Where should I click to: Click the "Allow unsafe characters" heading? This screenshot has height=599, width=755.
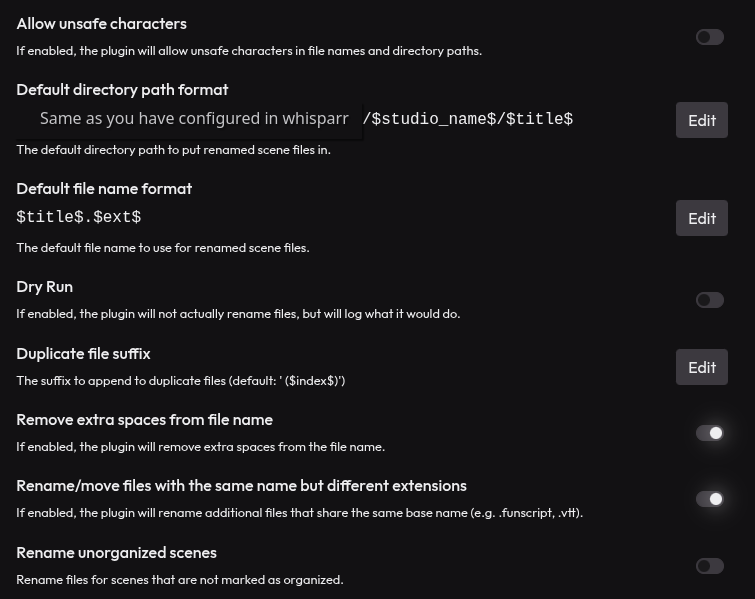point(101,23)
